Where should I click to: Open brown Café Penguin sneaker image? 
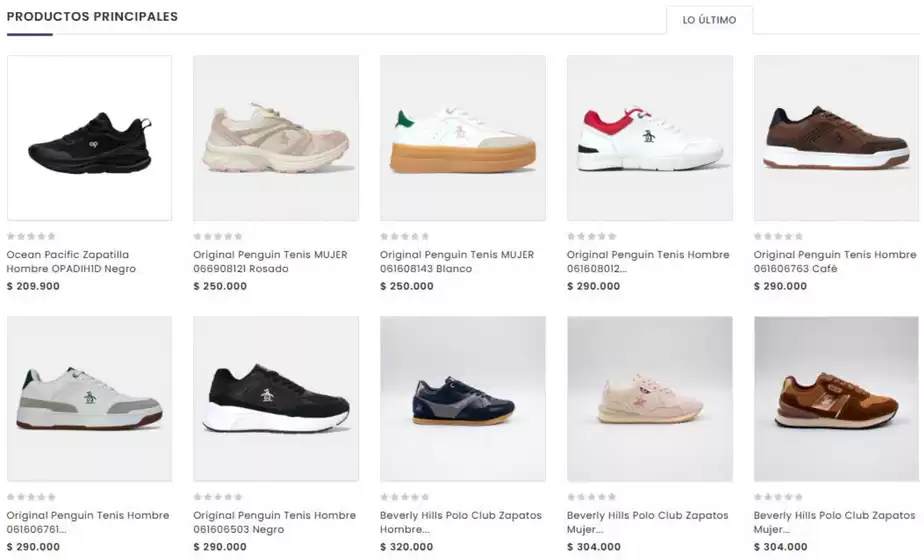pyautogui.click(x=836, y=138)
